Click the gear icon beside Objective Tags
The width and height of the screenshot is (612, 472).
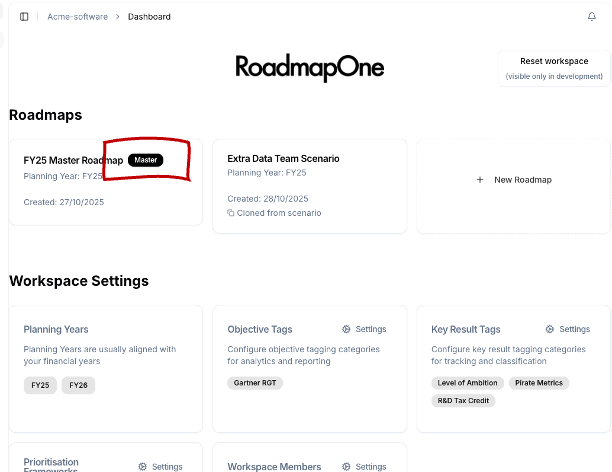(346, 329)
